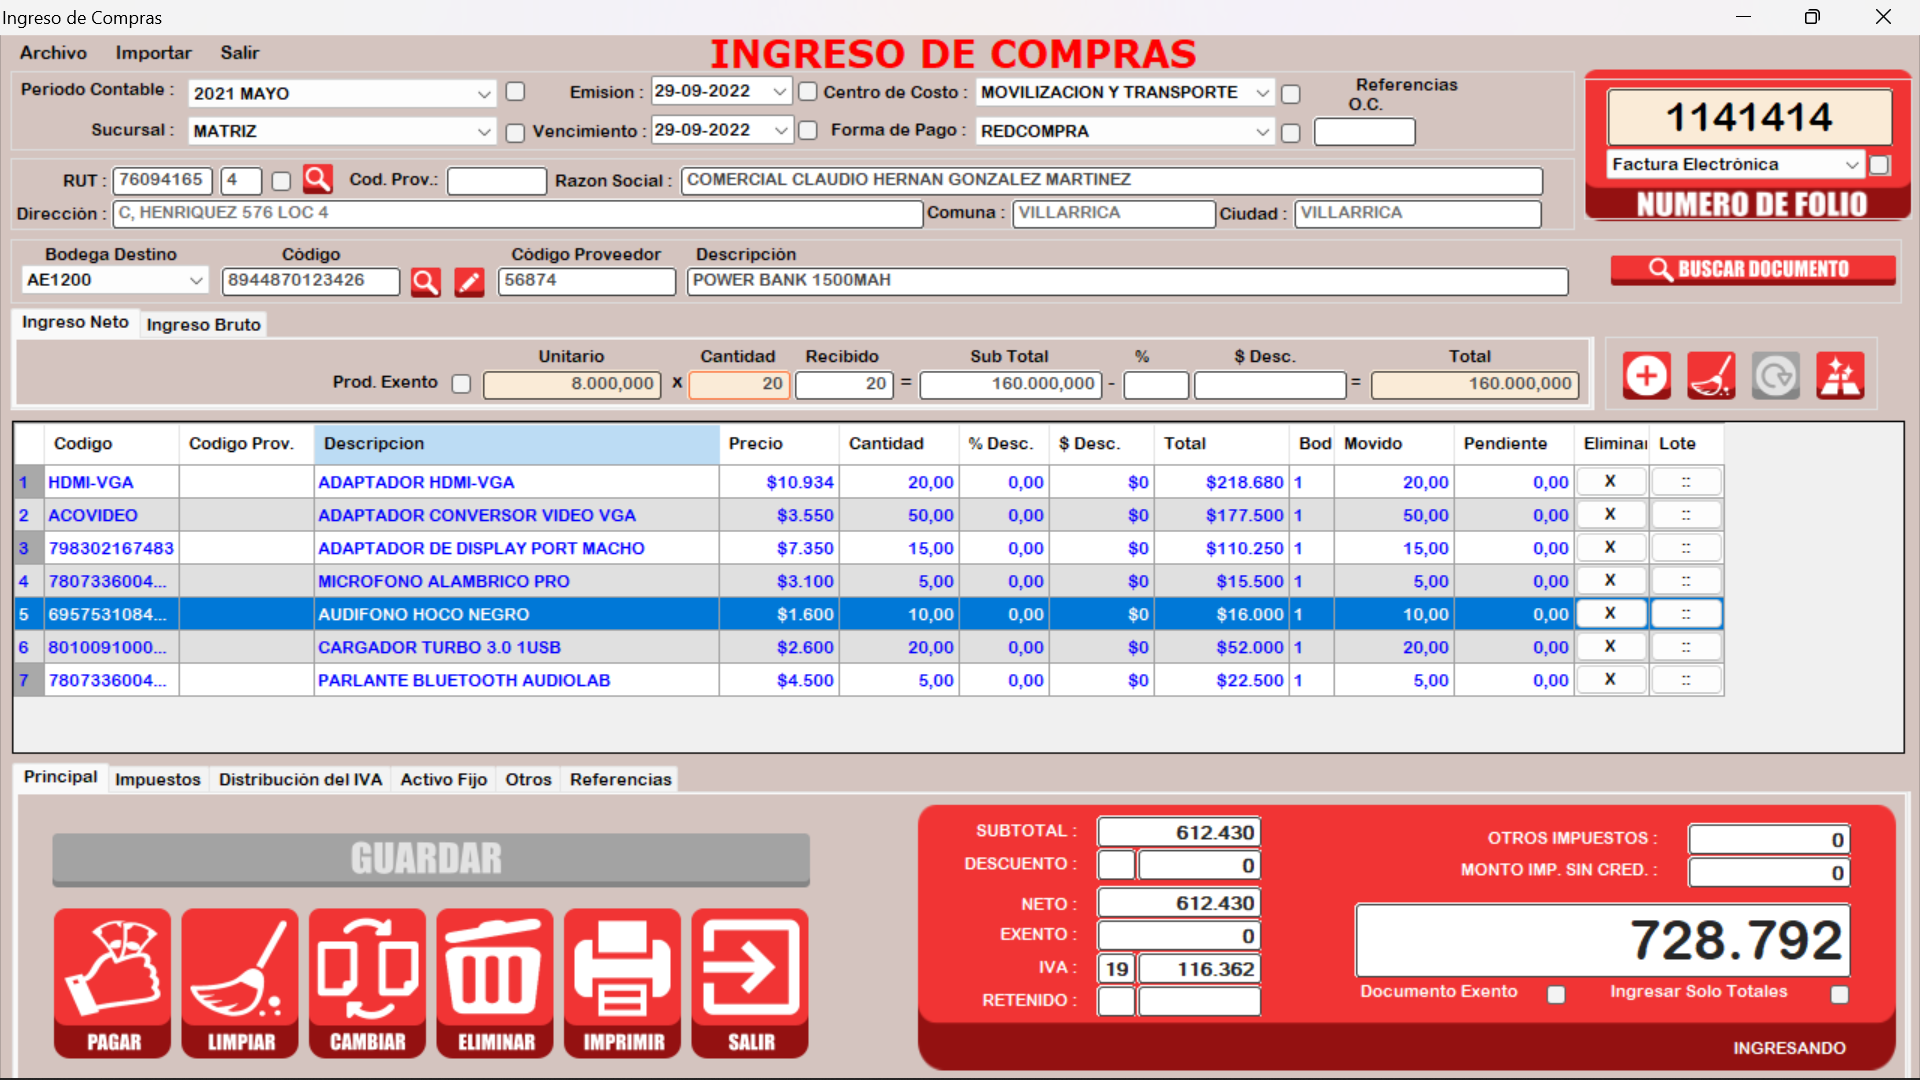Open Bodega Destino AE1200 dropdown
Viewport: 1920px width, 1080px height.
(x=196, y=281)
